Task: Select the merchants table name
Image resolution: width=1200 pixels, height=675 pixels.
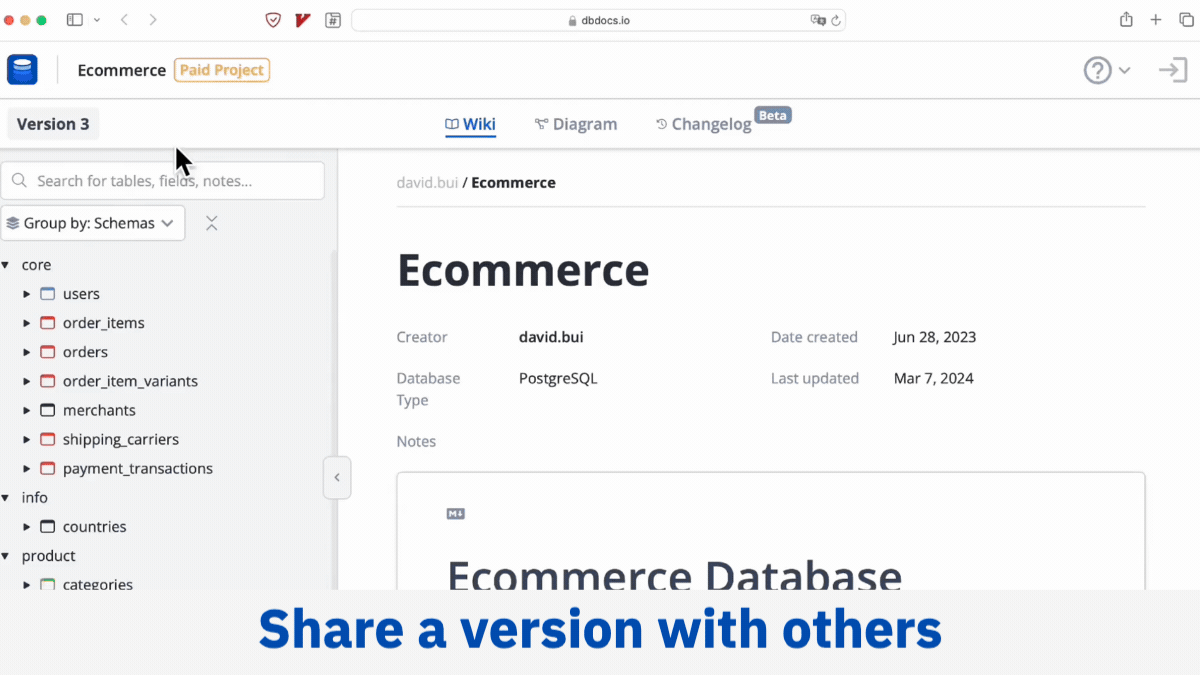Action: coord(99,410)
